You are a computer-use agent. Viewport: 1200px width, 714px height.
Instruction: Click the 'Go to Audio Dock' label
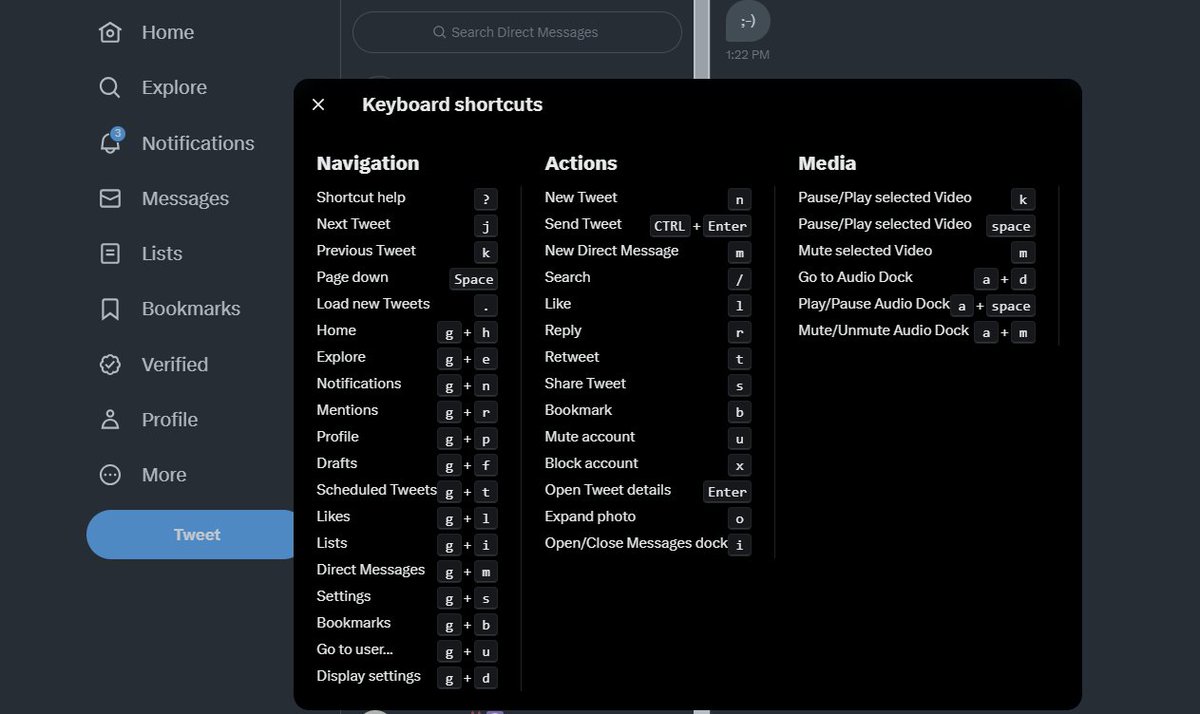click(856, 277)
